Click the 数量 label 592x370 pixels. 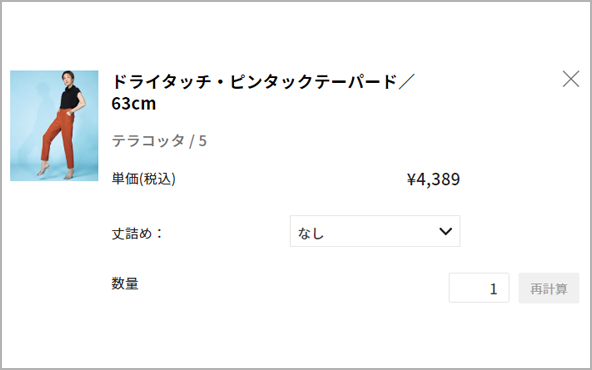pos(125,284)
